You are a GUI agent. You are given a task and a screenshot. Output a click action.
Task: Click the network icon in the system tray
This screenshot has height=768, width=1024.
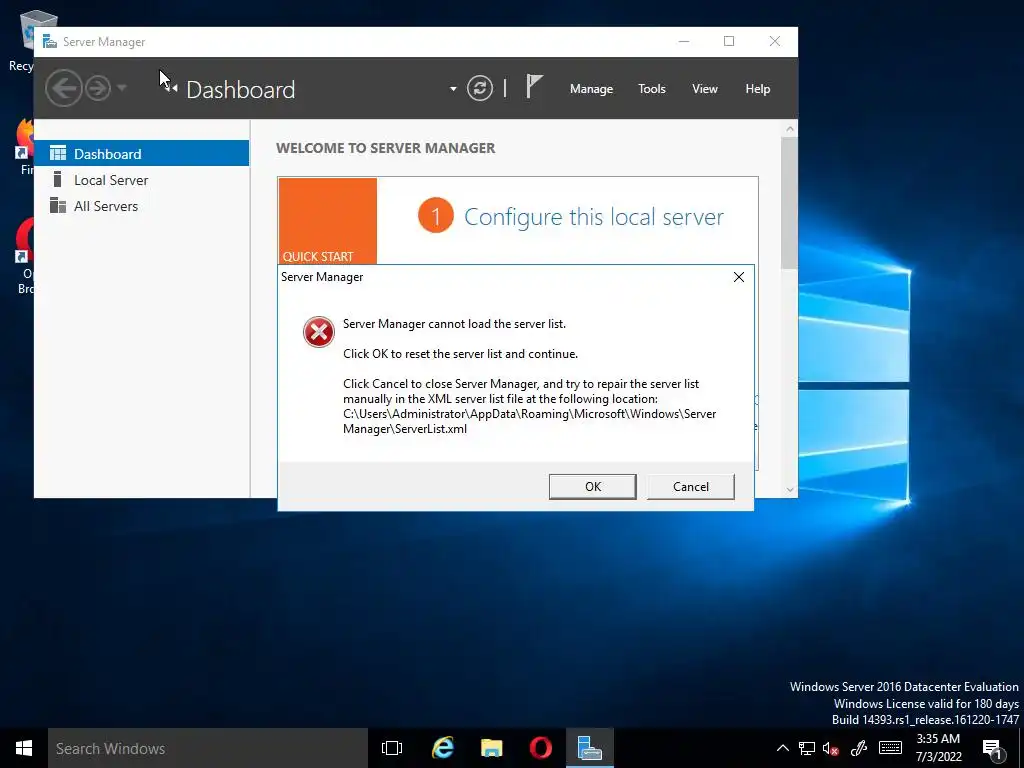pos(807,748)
